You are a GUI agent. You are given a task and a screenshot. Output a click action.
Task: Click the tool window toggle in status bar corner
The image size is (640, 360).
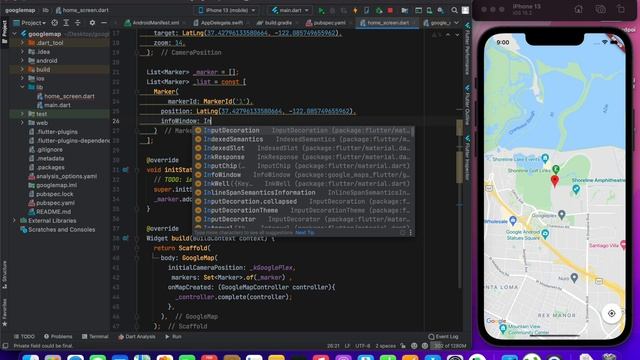pyautogui.click(x=5, y=346)
